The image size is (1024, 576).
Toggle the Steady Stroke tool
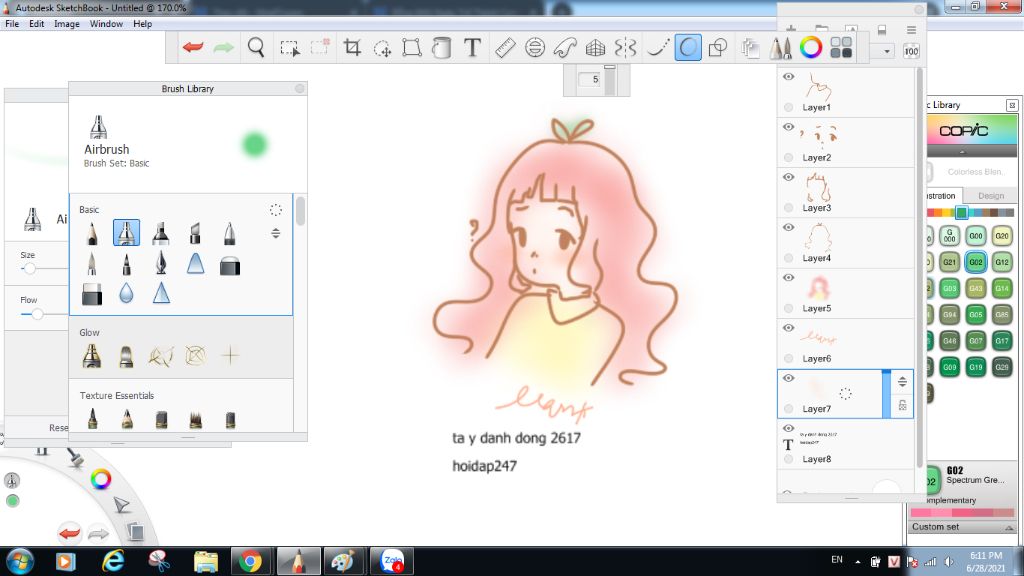pyautogui.click(x=657, y=48)
